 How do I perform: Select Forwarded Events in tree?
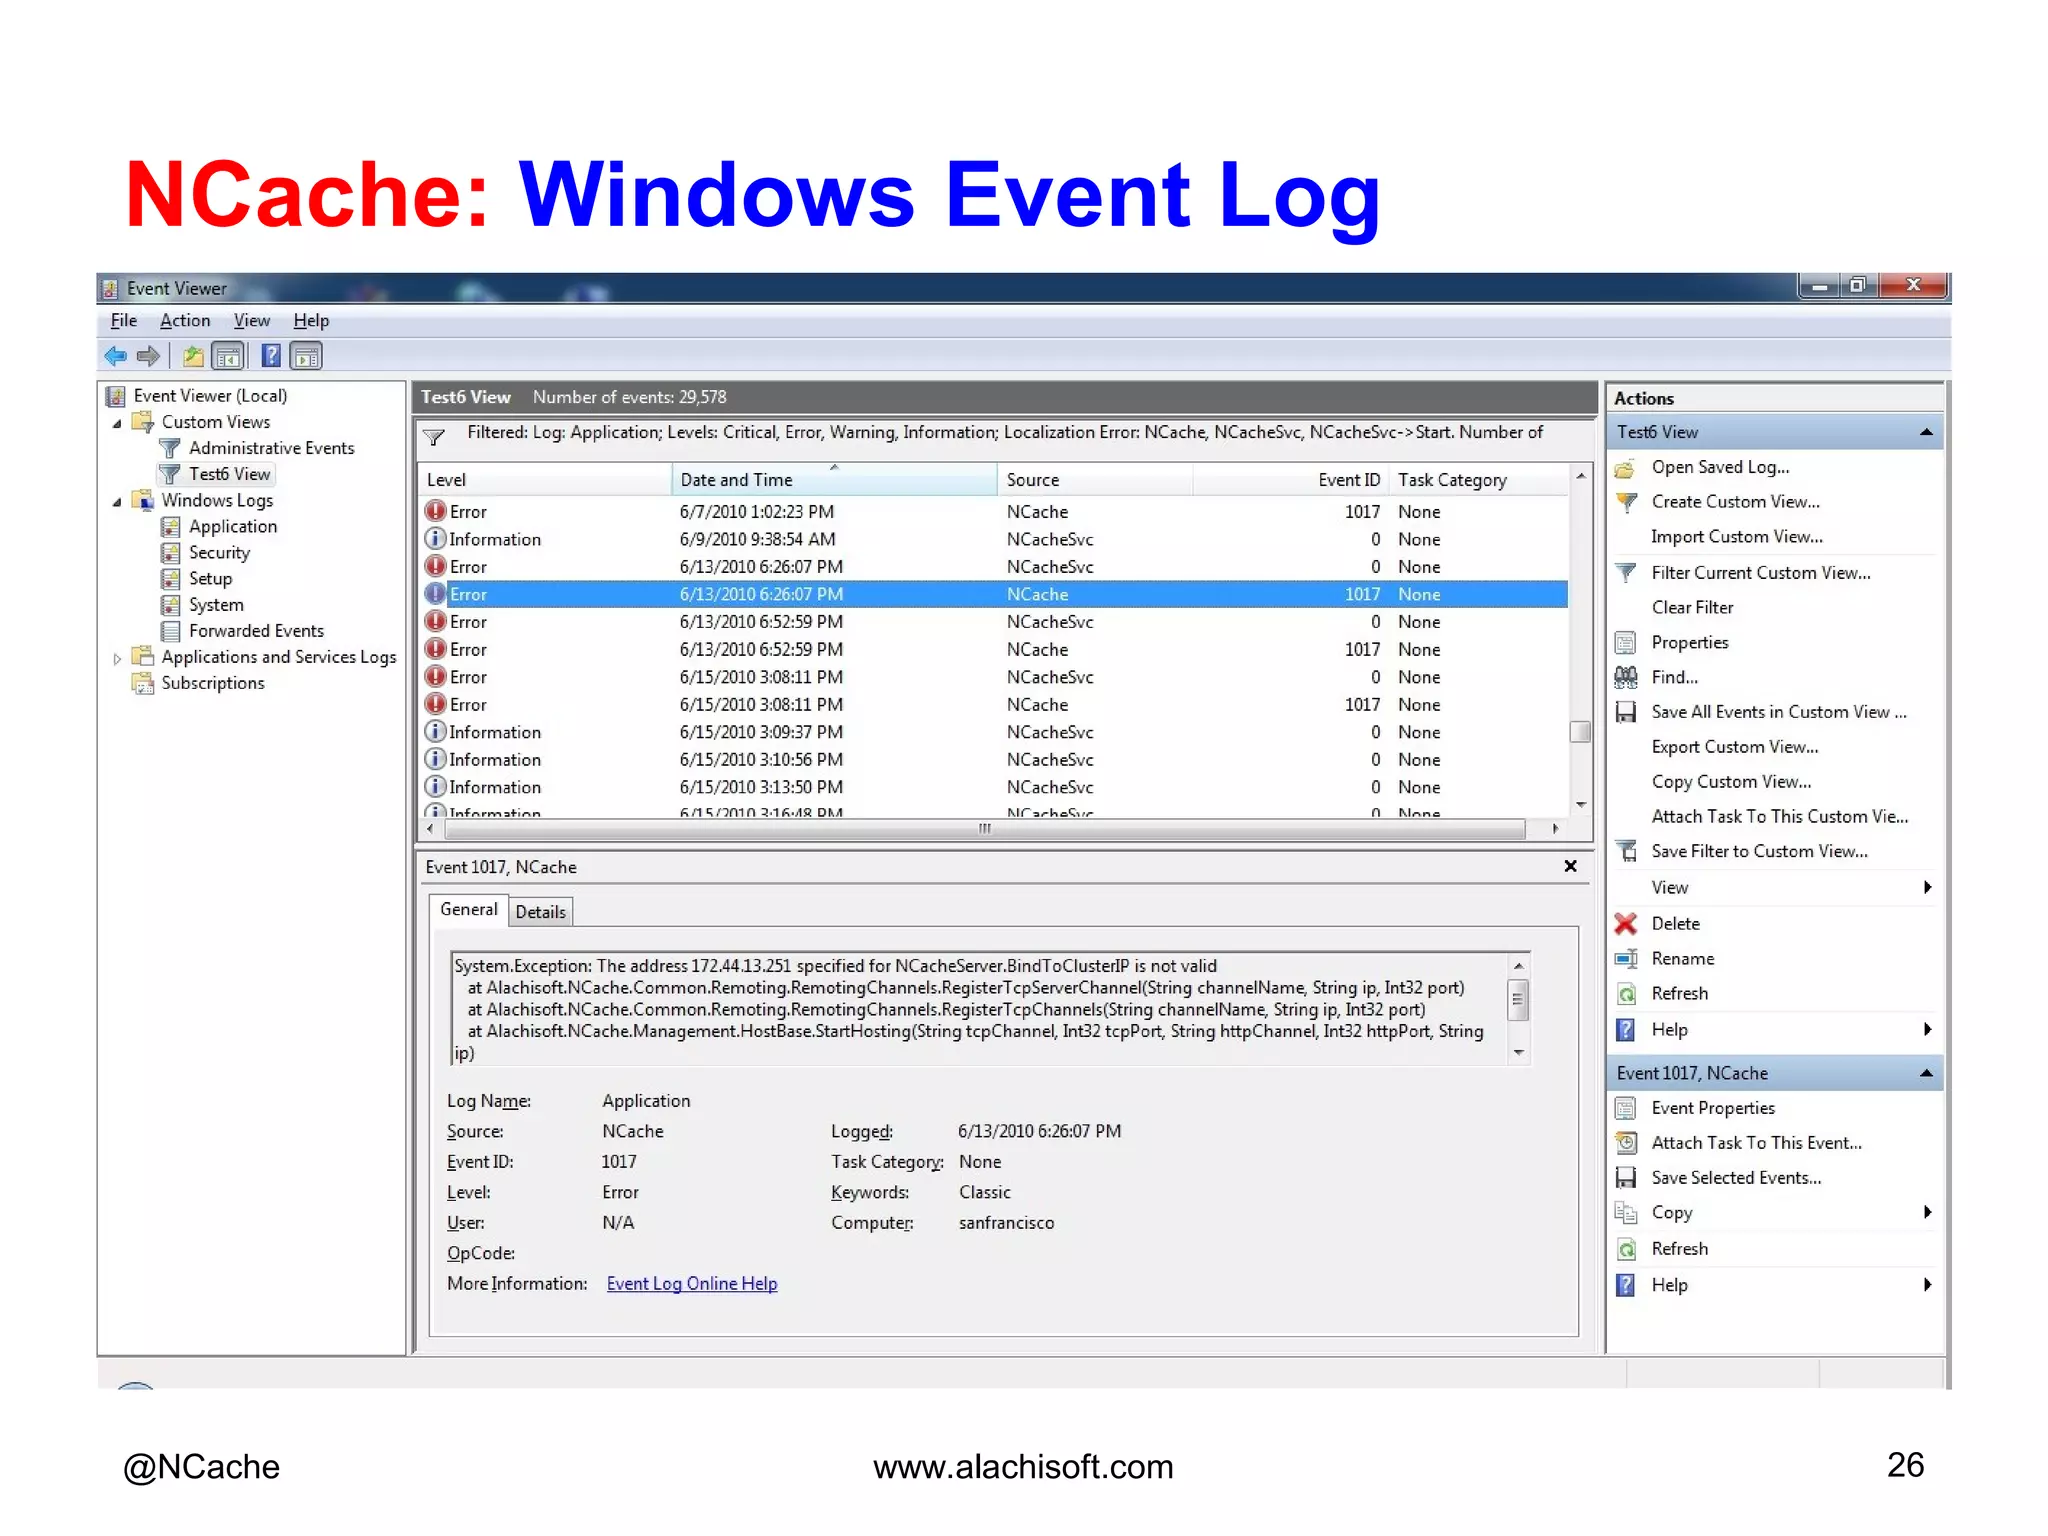256,631
